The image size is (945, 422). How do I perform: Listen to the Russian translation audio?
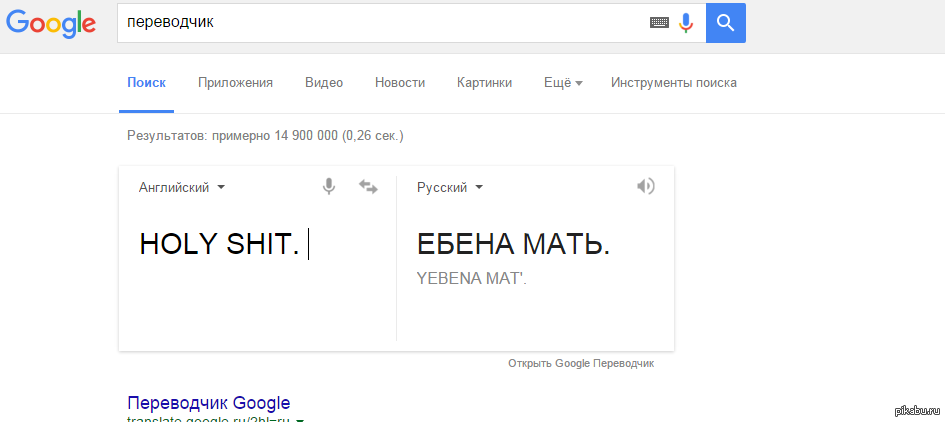(646, 186)
